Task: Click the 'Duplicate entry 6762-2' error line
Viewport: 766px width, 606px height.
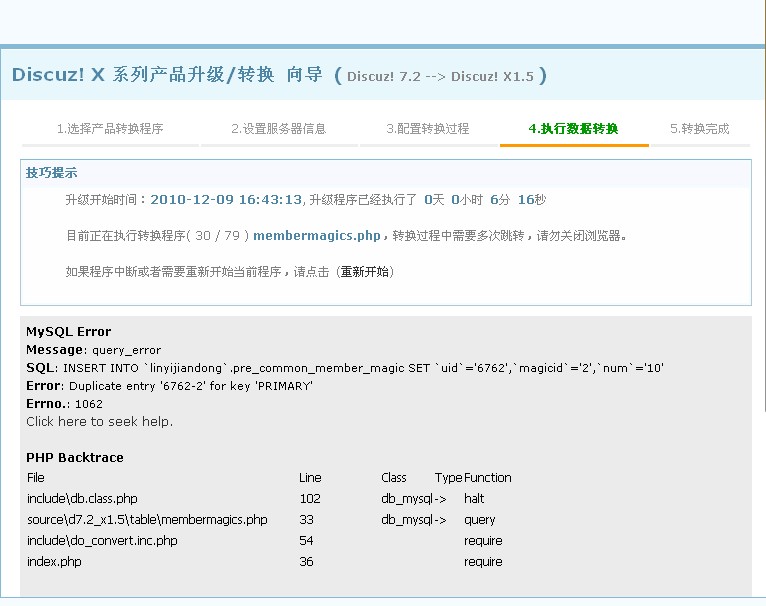Action: pyautogui.click(x=170, y=386)
